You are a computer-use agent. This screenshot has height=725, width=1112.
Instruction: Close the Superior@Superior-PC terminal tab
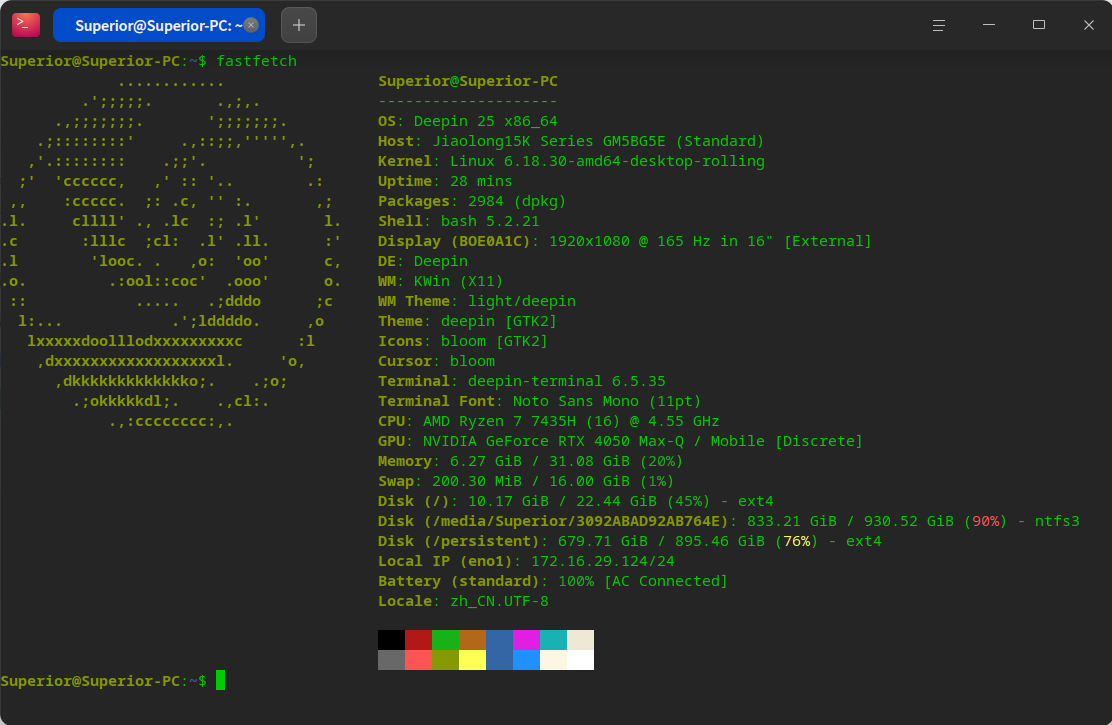point(251,25)
